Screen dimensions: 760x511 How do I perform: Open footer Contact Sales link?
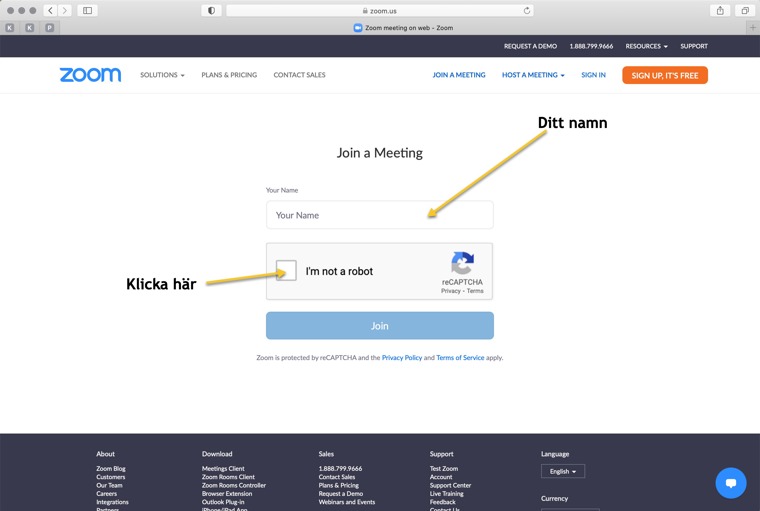(337, 477)
